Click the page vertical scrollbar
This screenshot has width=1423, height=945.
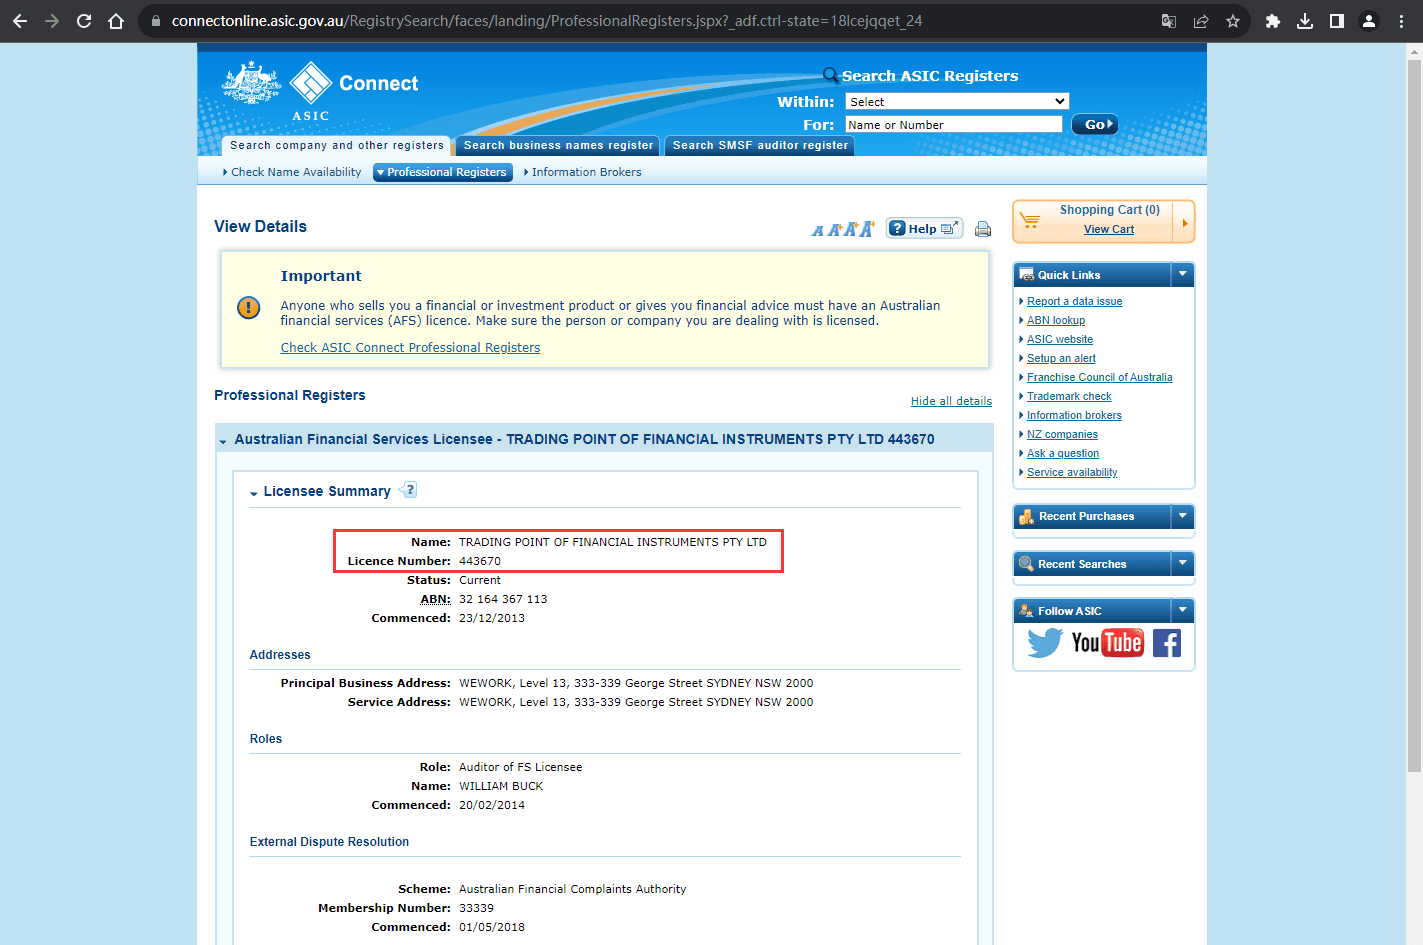1414,415
